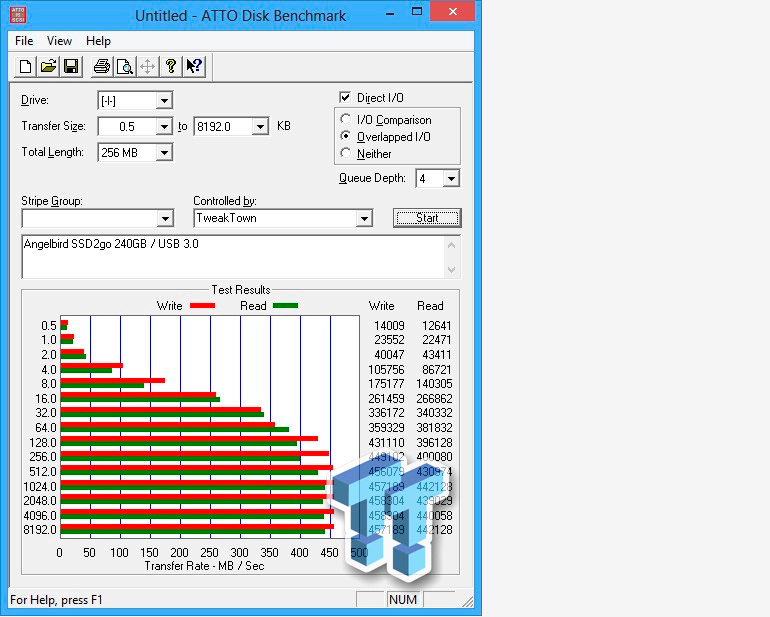
Task: Click the write value 175177
Action: pos(386,384)
